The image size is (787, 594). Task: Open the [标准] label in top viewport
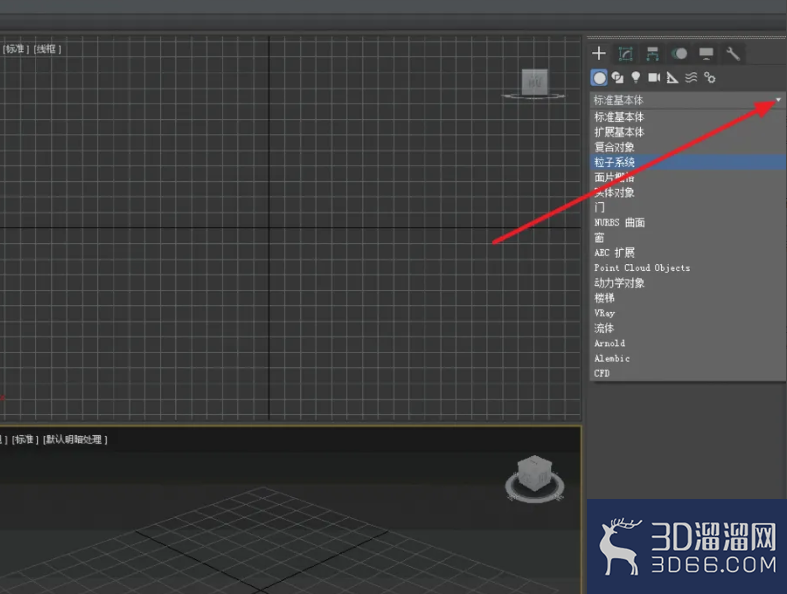[x=16, y=49]
